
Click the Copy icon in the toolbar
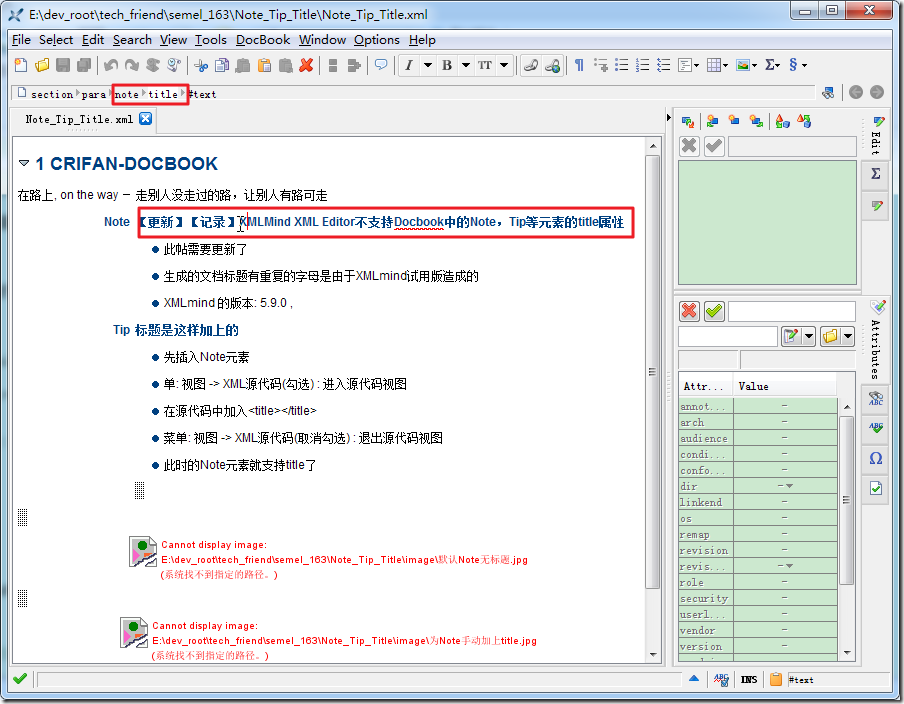point(222,65)
